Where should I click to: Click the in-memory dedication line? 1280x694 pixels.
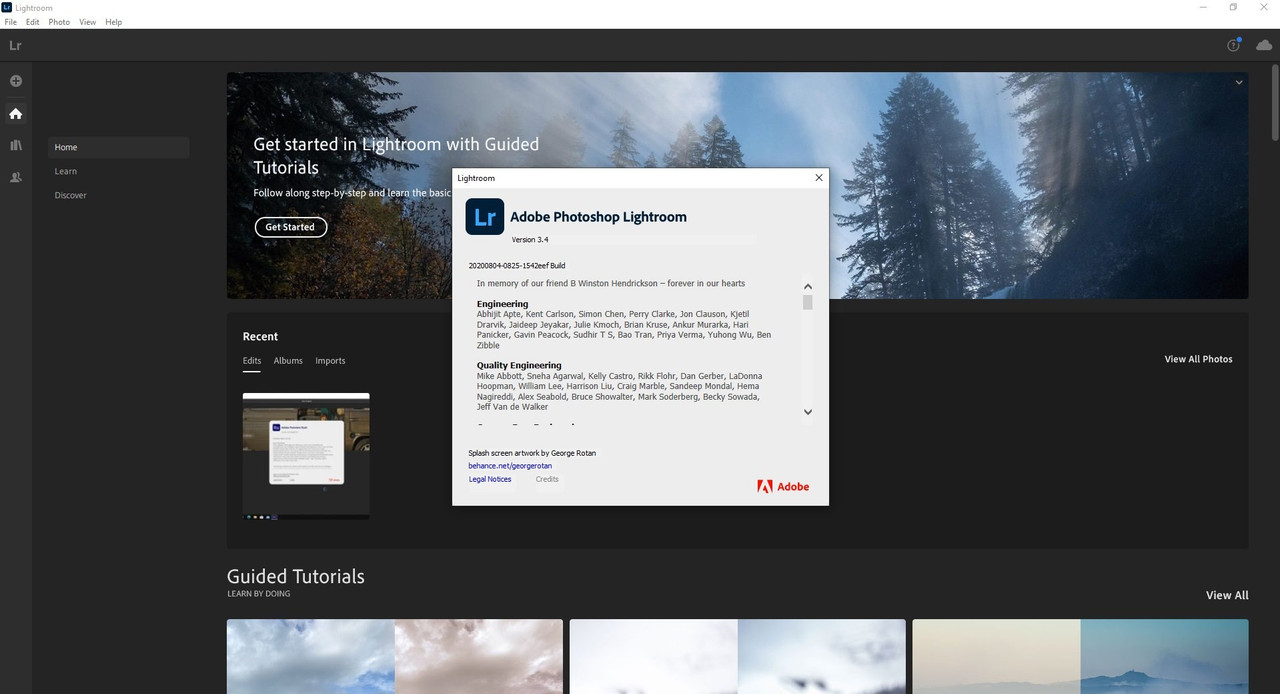(x=611, y=284)
